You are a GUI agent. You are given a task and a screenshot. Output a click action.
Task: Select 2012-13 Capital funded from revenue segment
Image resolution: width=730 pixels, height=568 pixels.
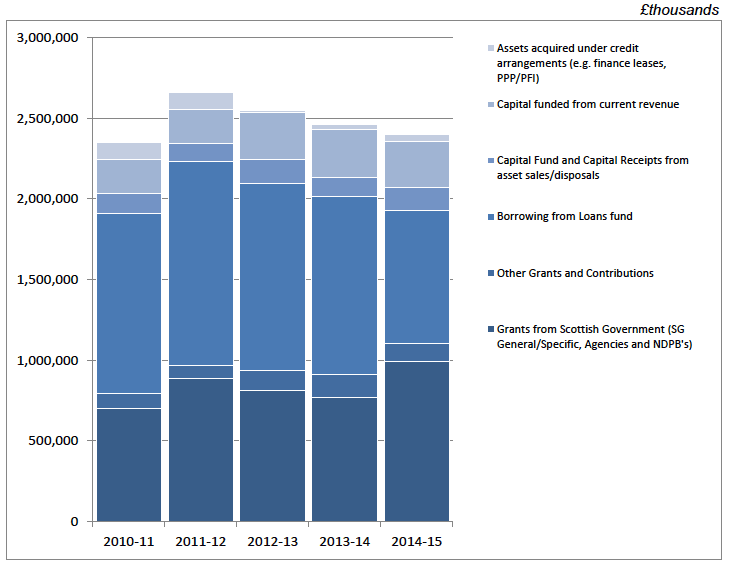point(272,136)
